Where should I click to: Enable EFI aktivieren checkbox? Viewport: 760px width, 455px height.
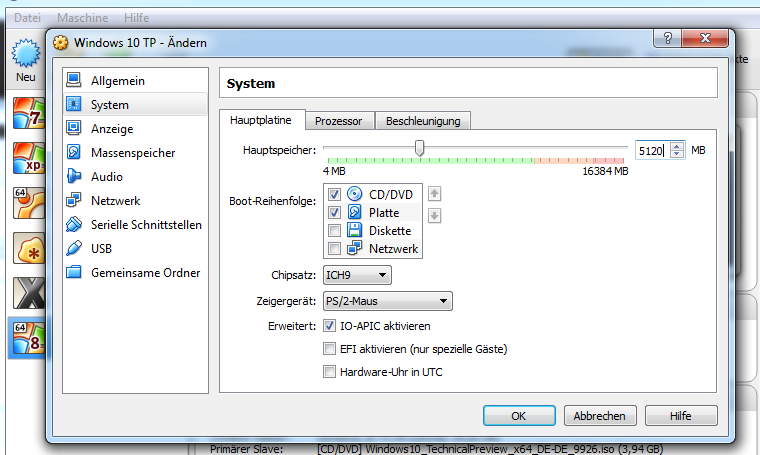[329, 348]
